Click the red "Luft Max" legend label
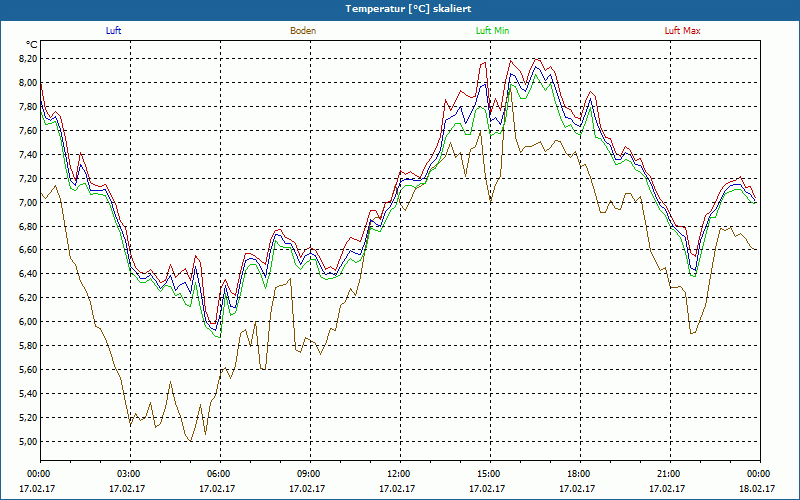 682,31
